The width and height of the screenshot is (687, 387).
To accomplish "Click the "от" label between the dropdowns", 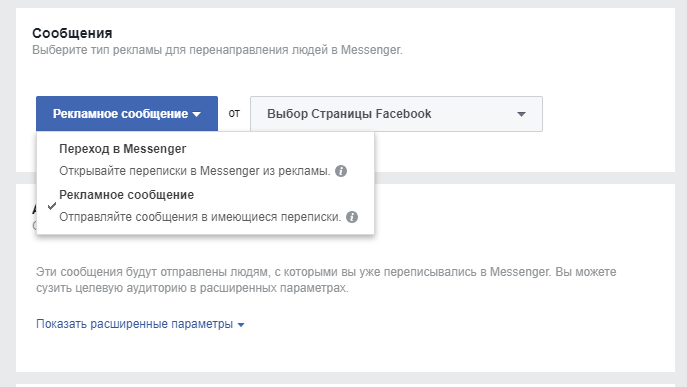I will pos(234,114).
